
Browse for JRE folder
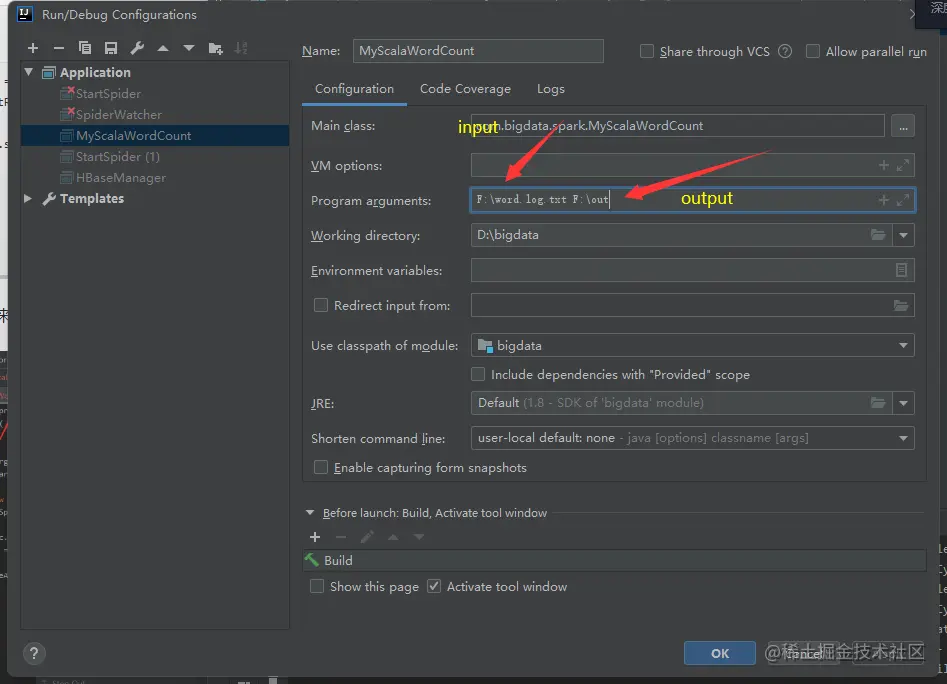pos(878,403)
